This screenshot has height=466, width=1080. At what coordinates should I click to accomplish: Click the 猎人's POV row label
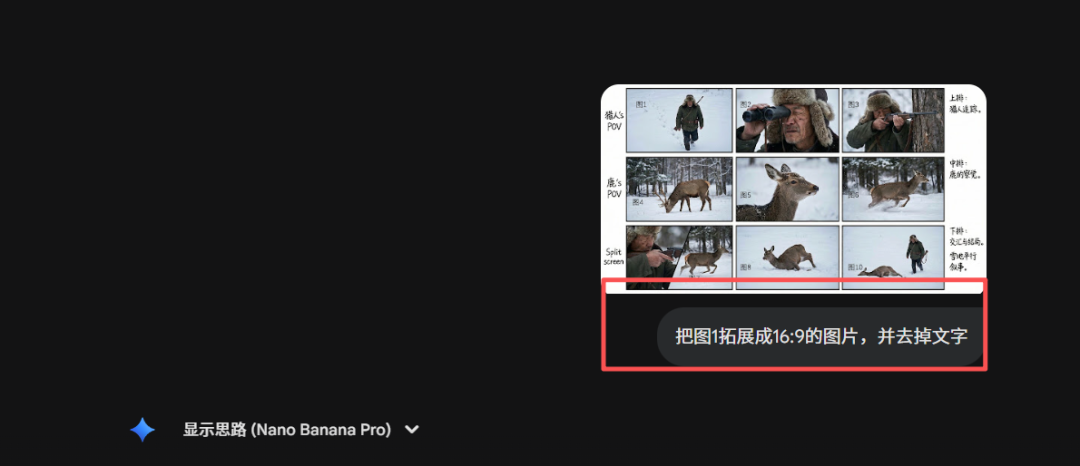614,120
